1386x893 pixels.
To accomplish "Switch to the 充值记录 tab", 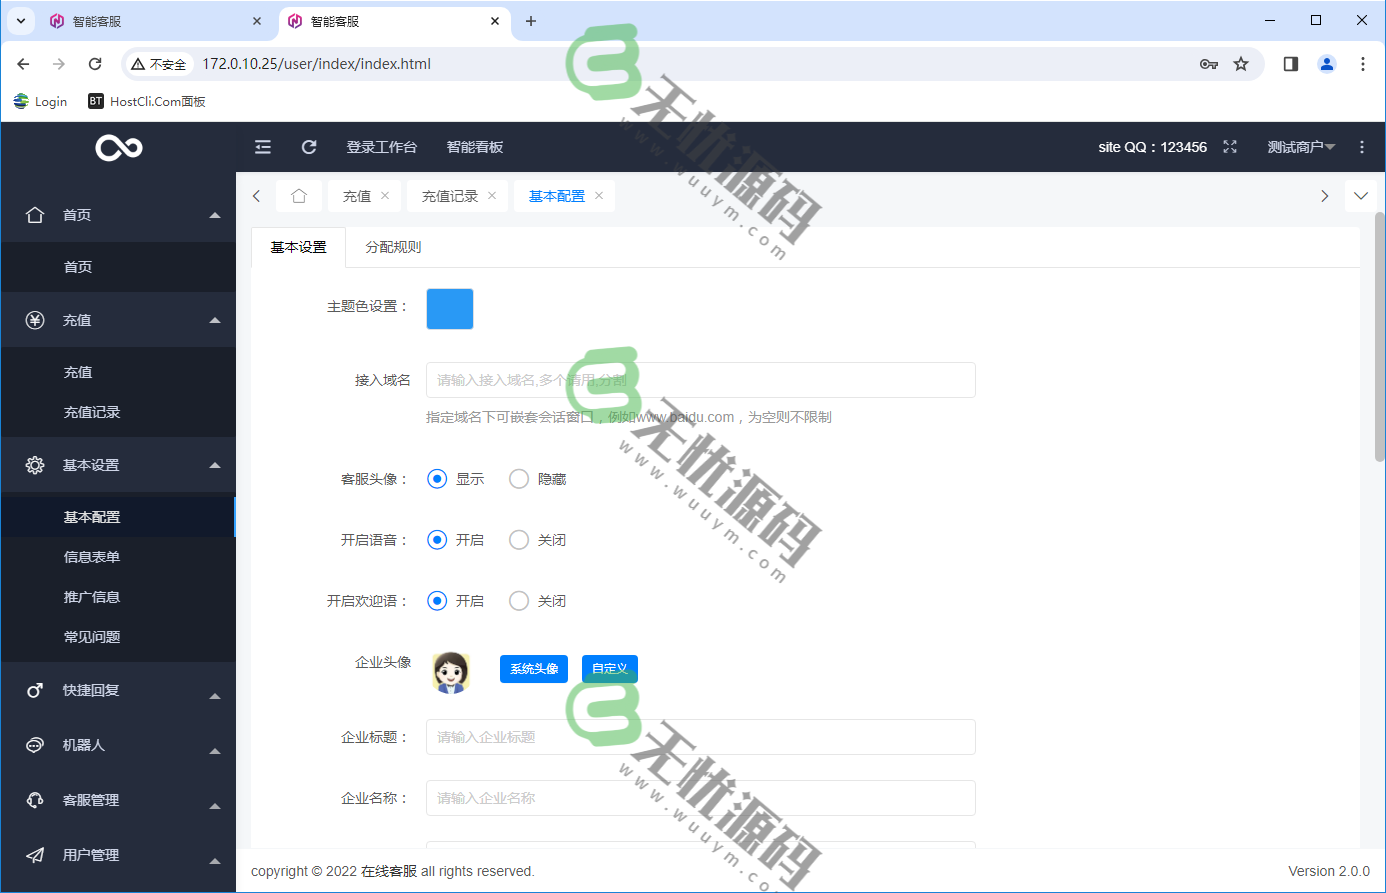I will point(450,195).
